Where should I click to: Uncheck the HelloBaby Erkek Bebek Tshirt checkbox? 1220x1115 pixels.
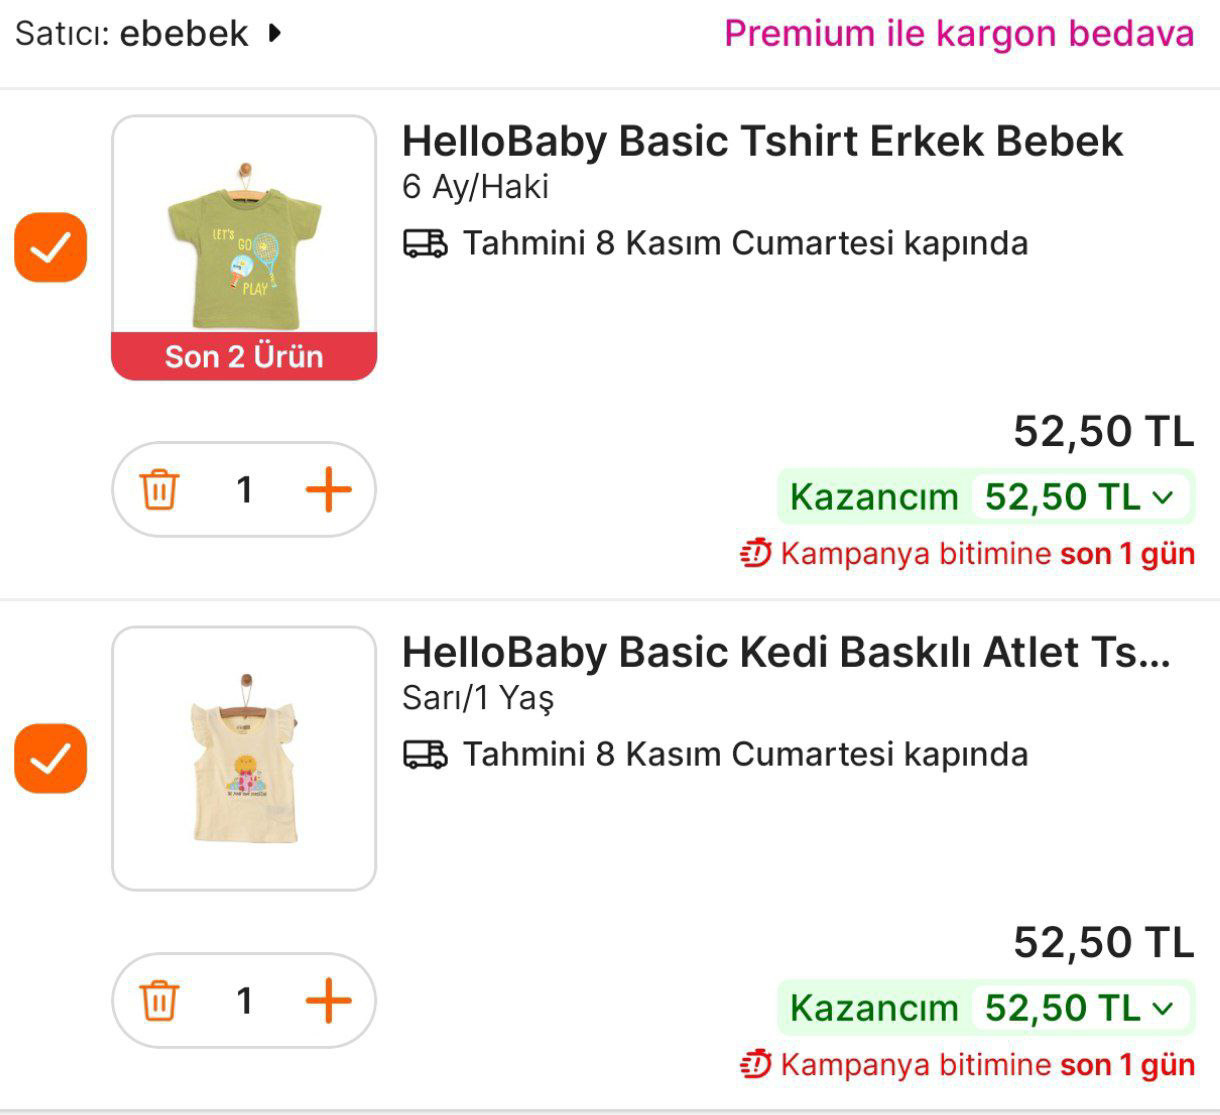click(x=50, y=247)
